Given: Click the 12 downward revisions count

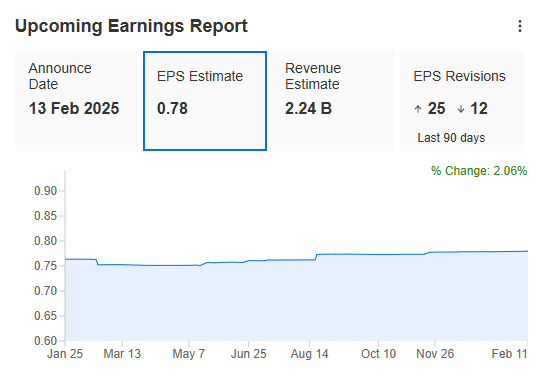Looking at the screenshot, I should (479, 108).
